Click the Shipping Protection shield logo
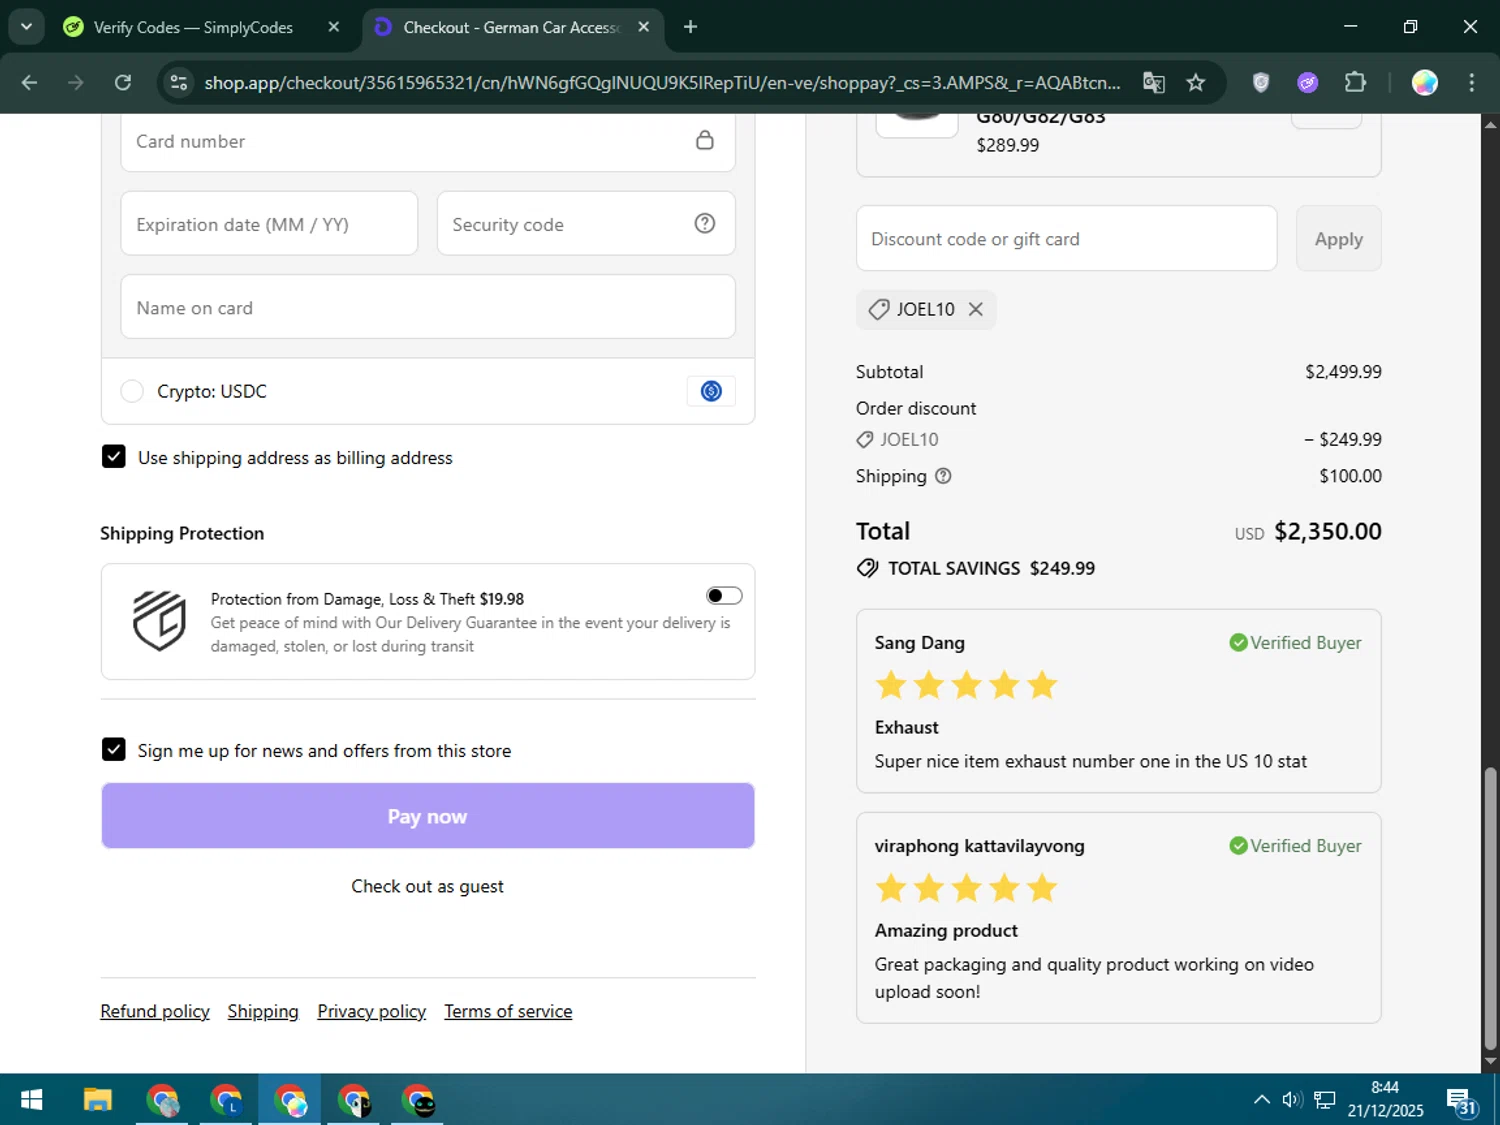The image size is (1500, 1125). (160, 620)
